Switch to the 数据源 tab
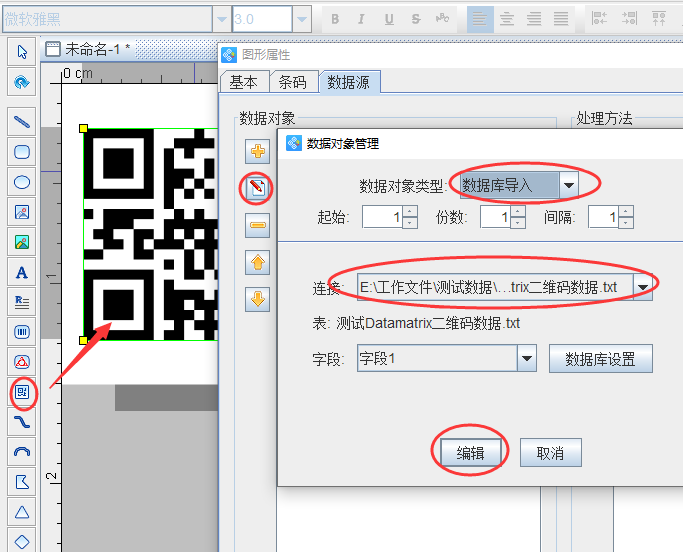 click(348, 82)
